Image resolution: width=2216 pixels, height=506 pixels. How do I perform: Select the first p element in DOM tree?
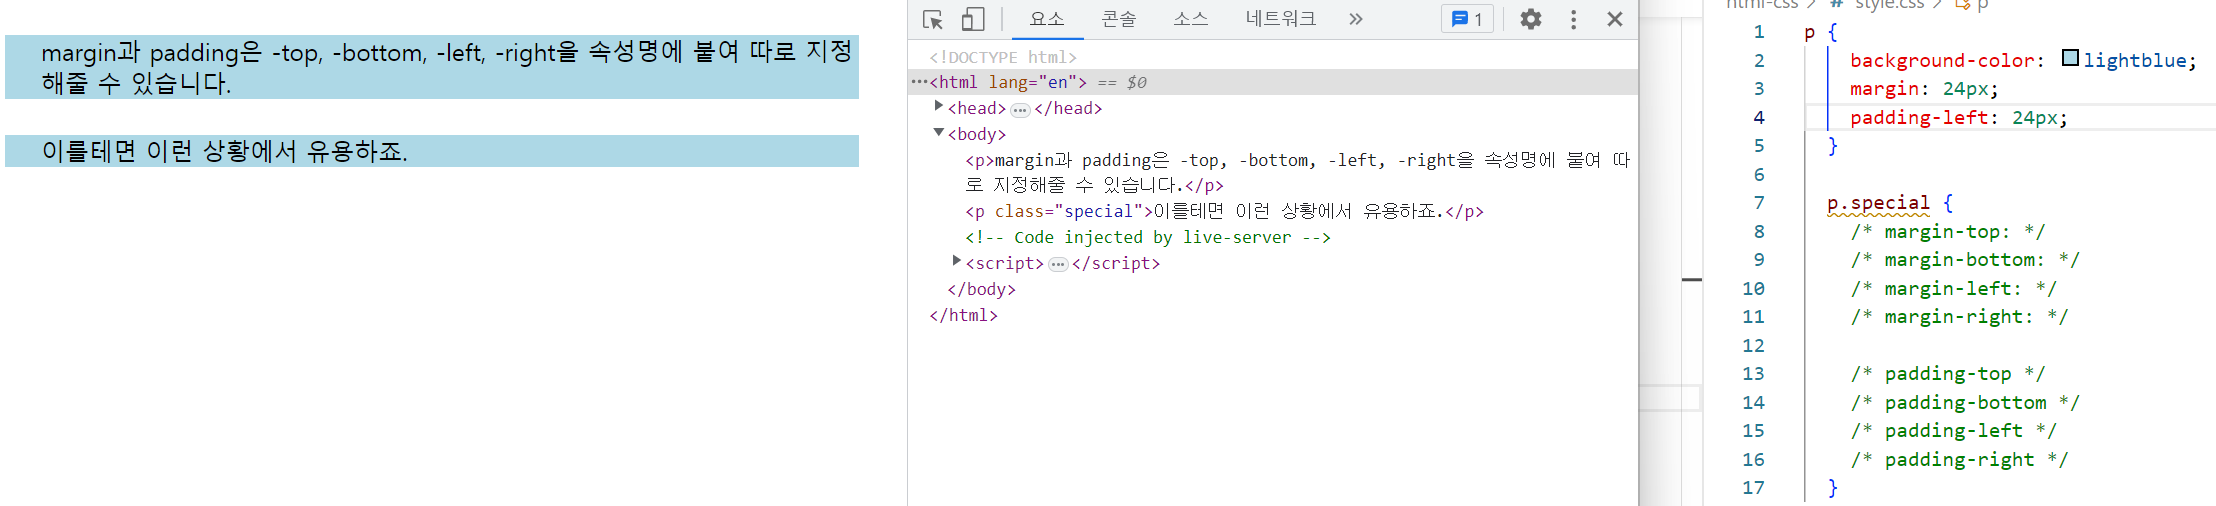coord(1297,173)
